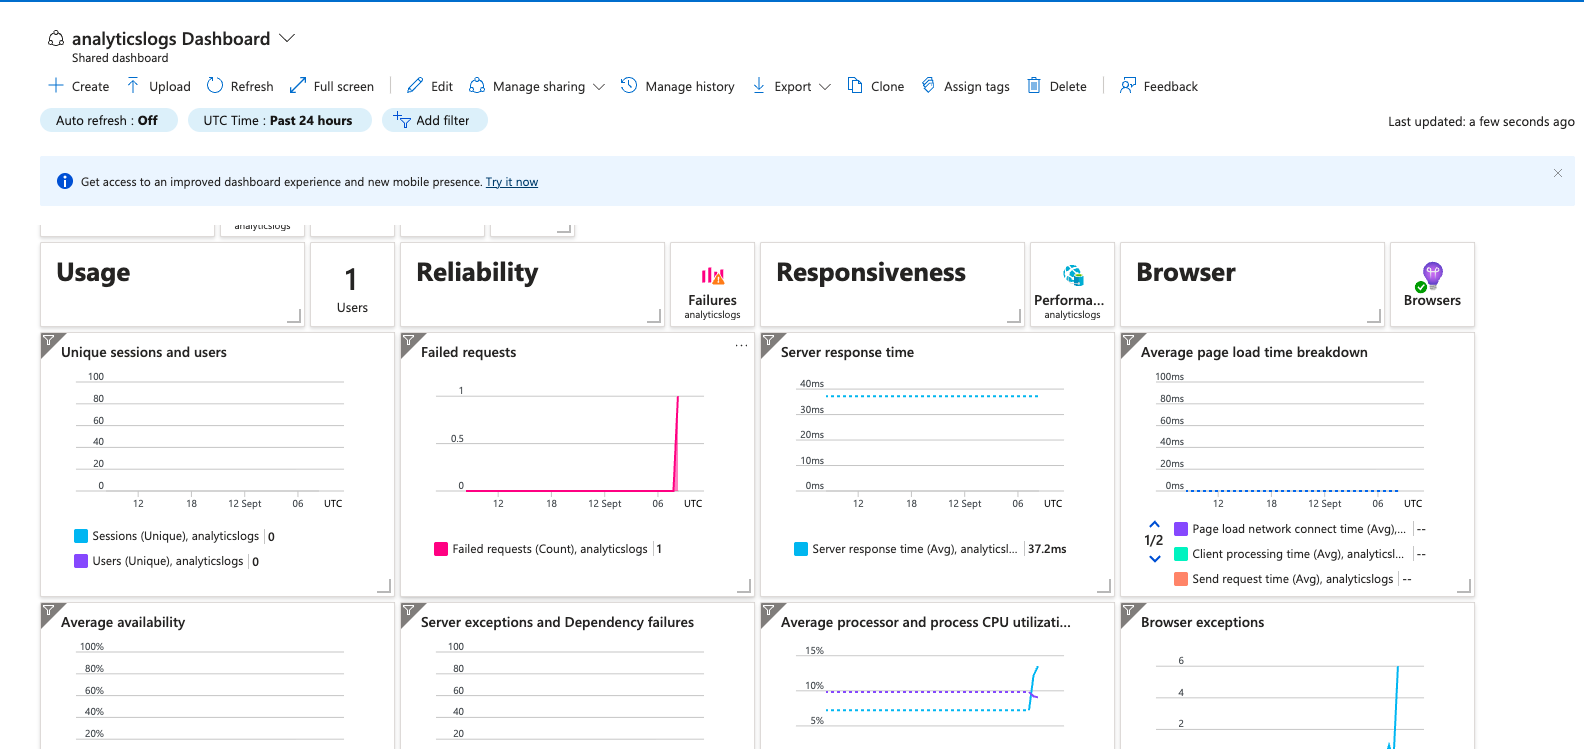Screen dimensions: 1584x749
Task: Click filter icon on Browser exceptions tile
Action: pos(1128,610)
